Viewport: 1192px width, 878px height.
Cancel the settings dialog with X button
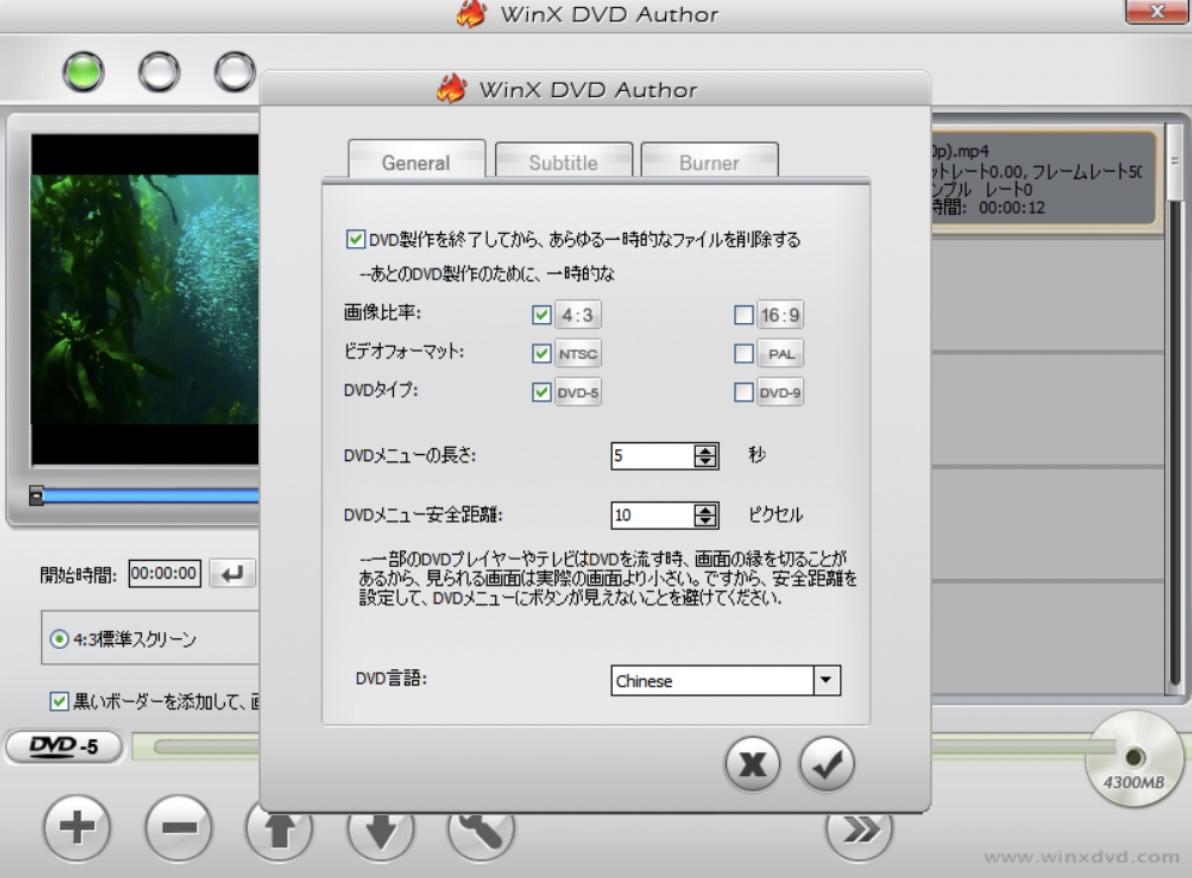click(753, 764)
